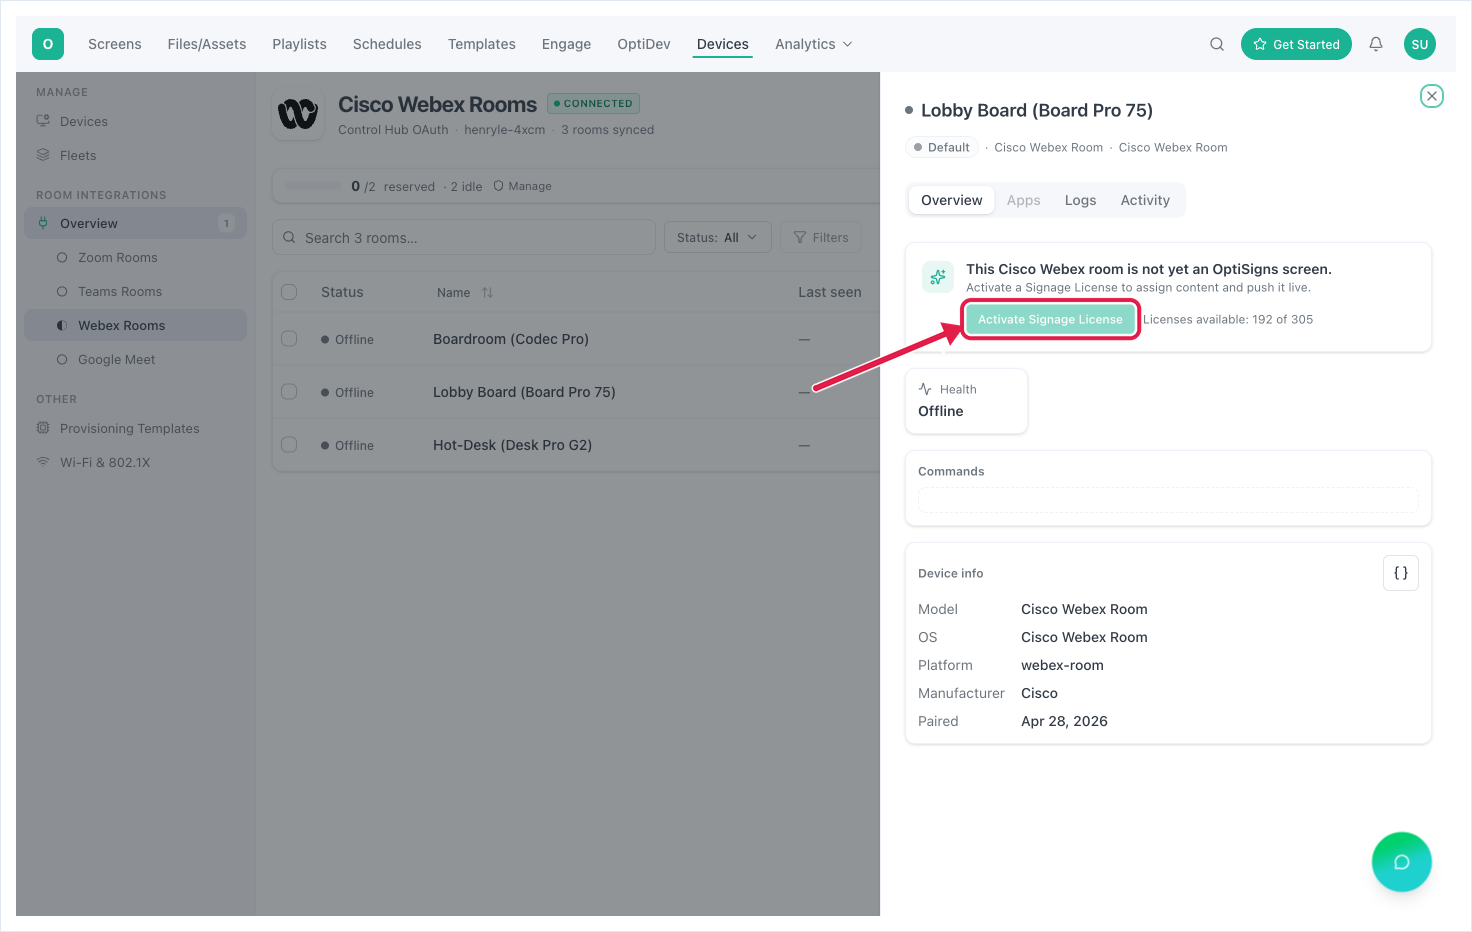Click the Last seen column header
1472x932 pixels.
pos(830,292)
